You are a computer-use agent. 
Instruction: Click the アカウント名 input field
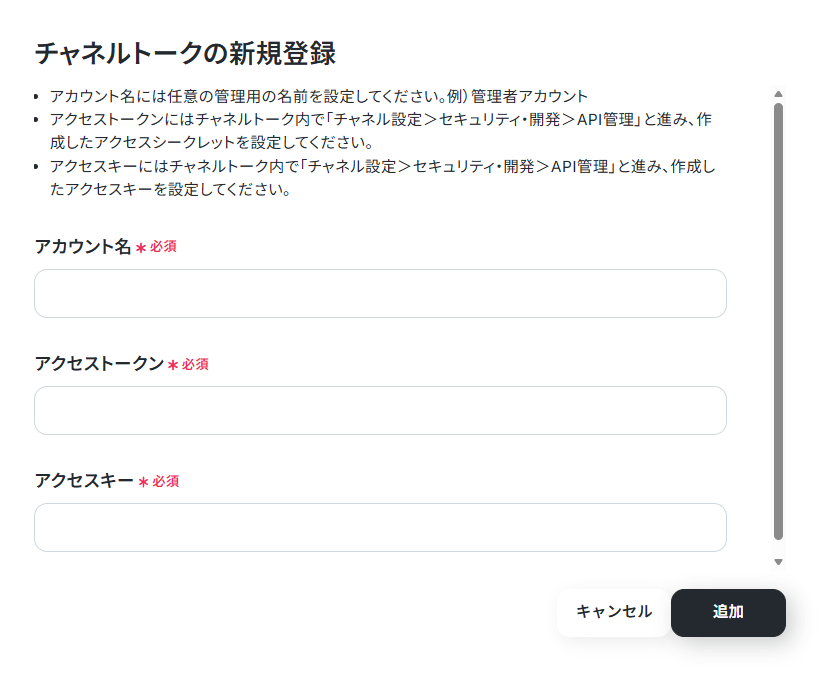point(380,293)
